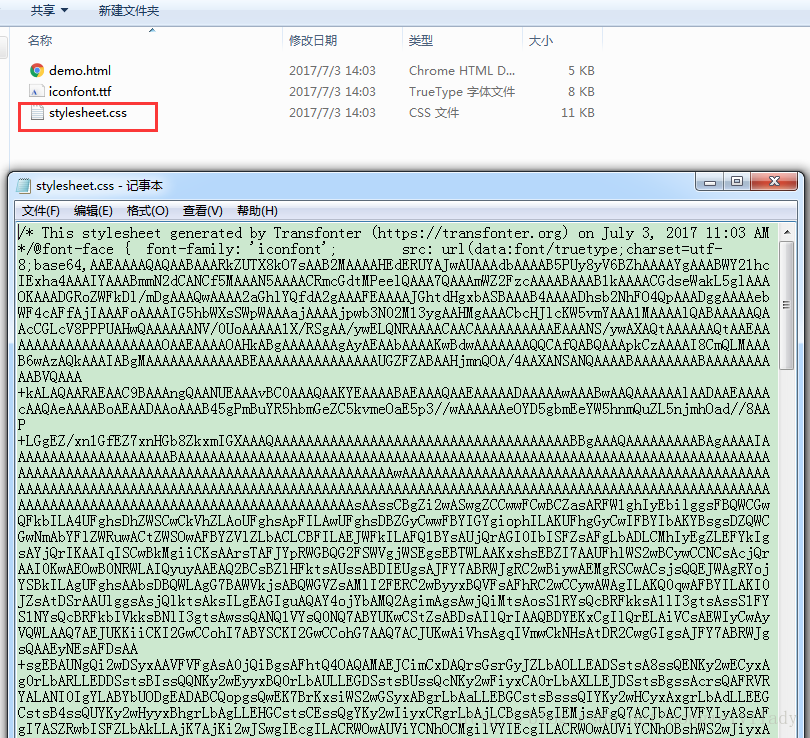Image resolution: width=810 pixels, height=738 pixels.
Task: Open the 格式(O) menu
Action: (148, 211)
